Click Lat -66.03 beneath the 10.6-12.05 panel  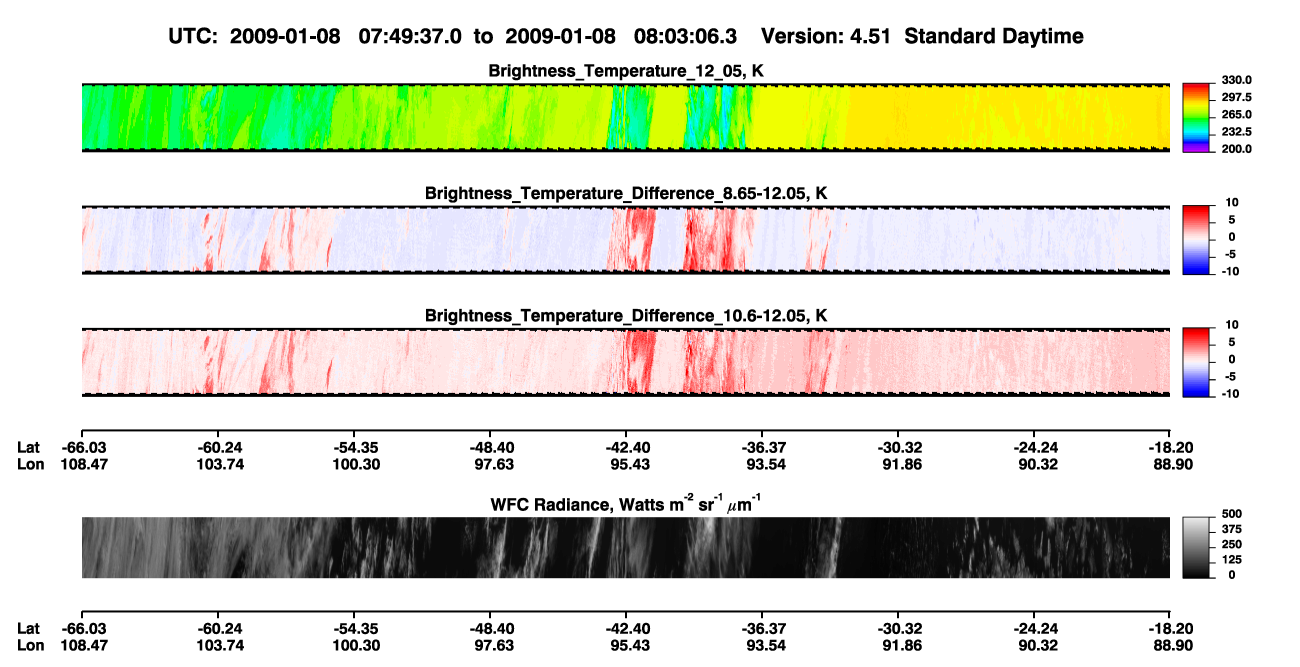click(x=83, y=448)
